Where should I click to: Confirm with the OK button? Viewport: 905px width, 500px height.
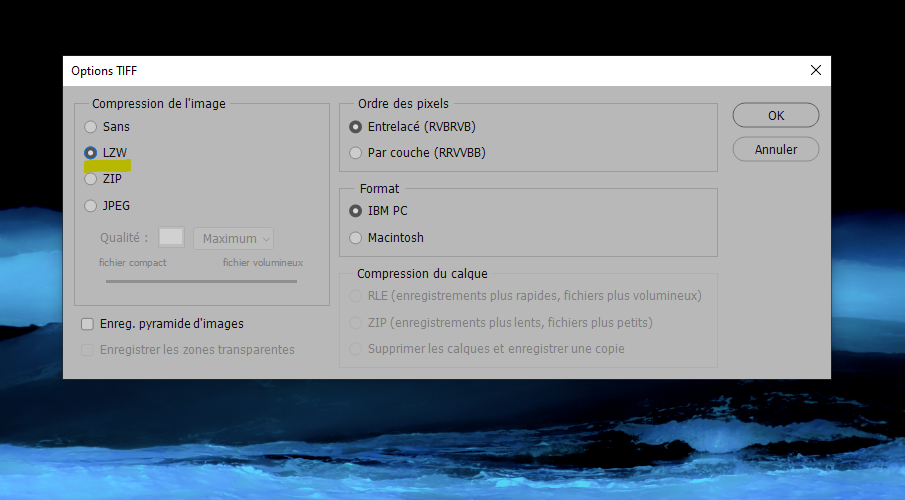click(775, 115)
